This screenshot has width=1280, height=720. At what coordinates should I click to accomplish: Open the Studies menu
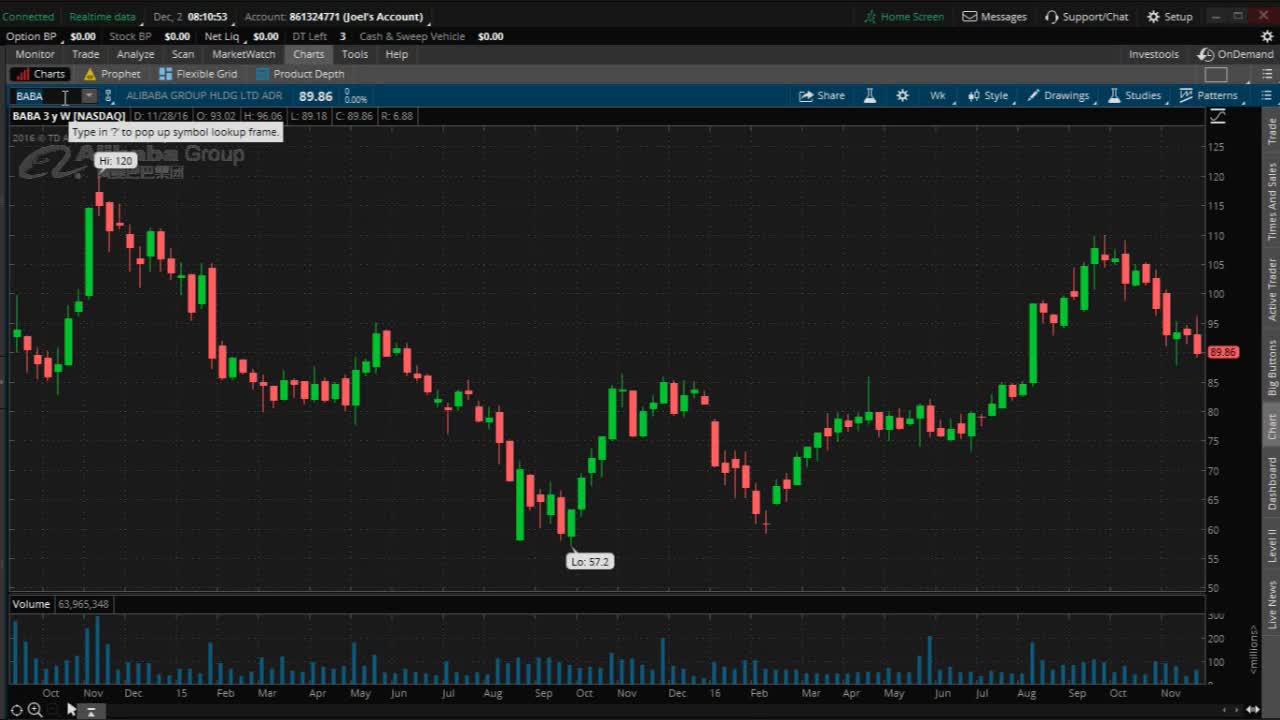(x=1134, y=96)
